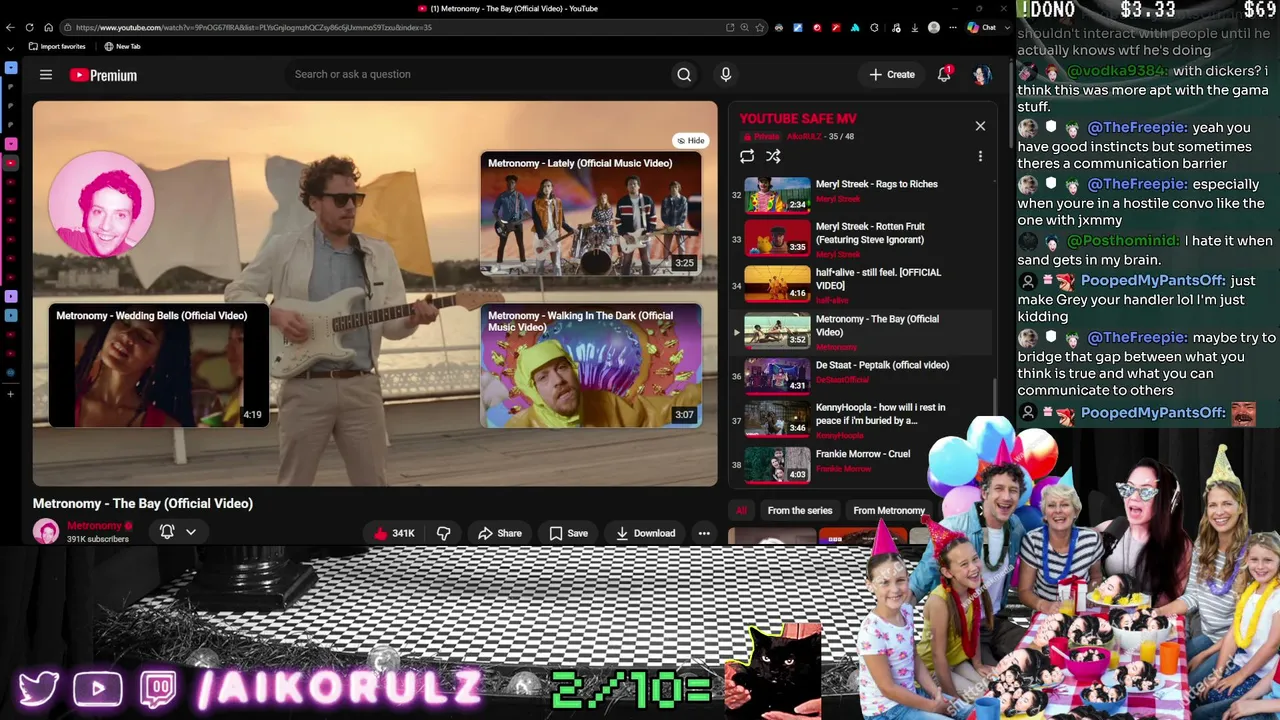
Task: Select the All filter chip
Action: coord(741,511)
